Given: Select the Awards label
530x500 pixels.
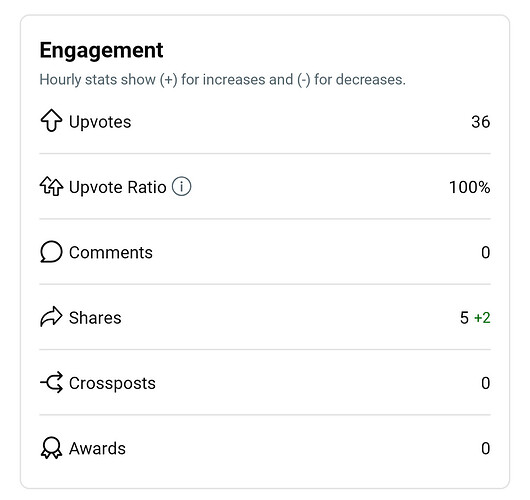Looking at the screenshot, I should [97, 449].
